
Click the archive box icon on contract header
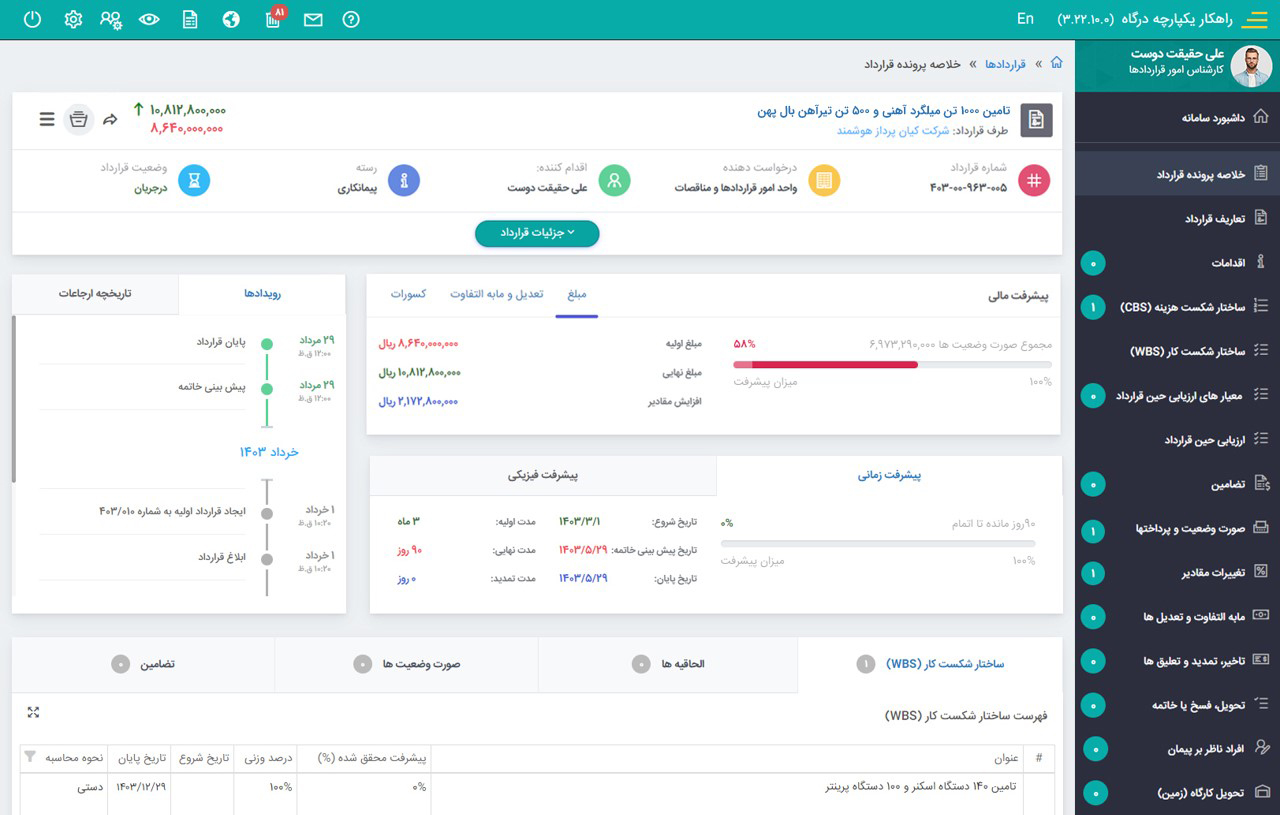pyautogui.click(x=79, y=119)
